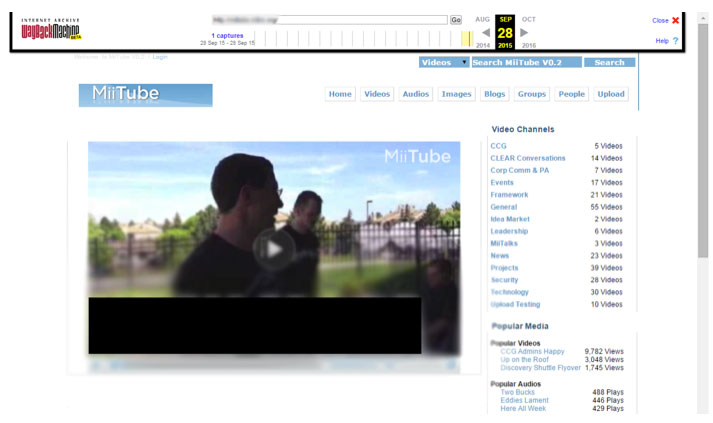
Task: Open the Upload Testing channel
Action: coord(515,304)
